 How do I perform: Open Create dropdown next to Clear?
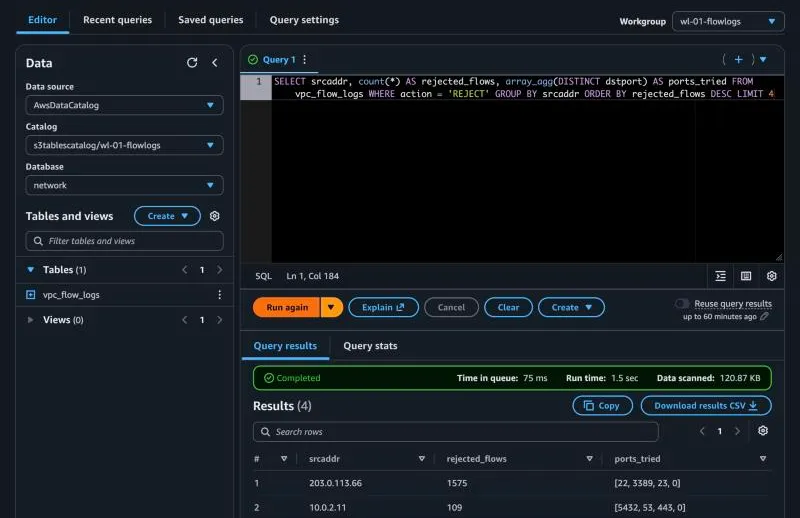point(571,307)
